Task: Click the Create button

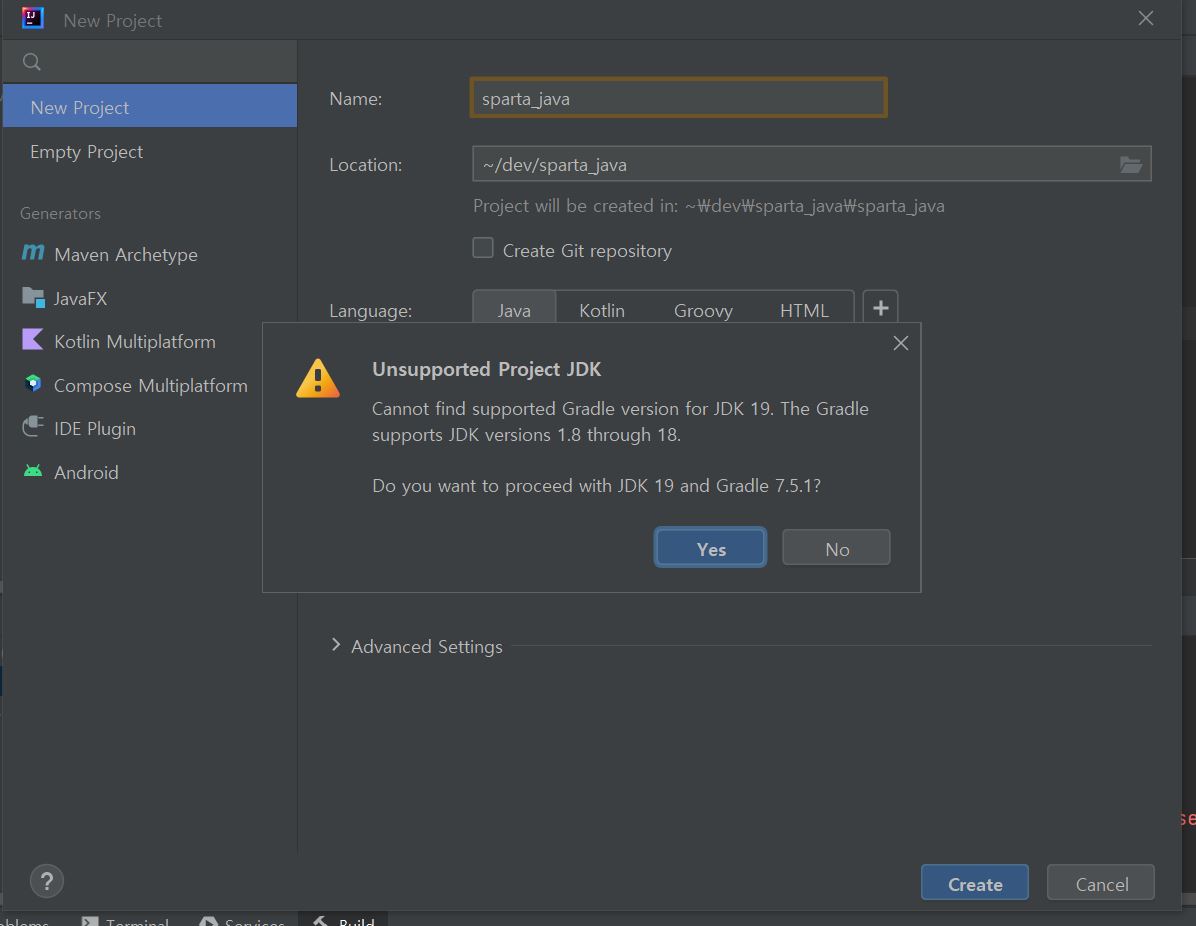Action: tap(975, 883)
